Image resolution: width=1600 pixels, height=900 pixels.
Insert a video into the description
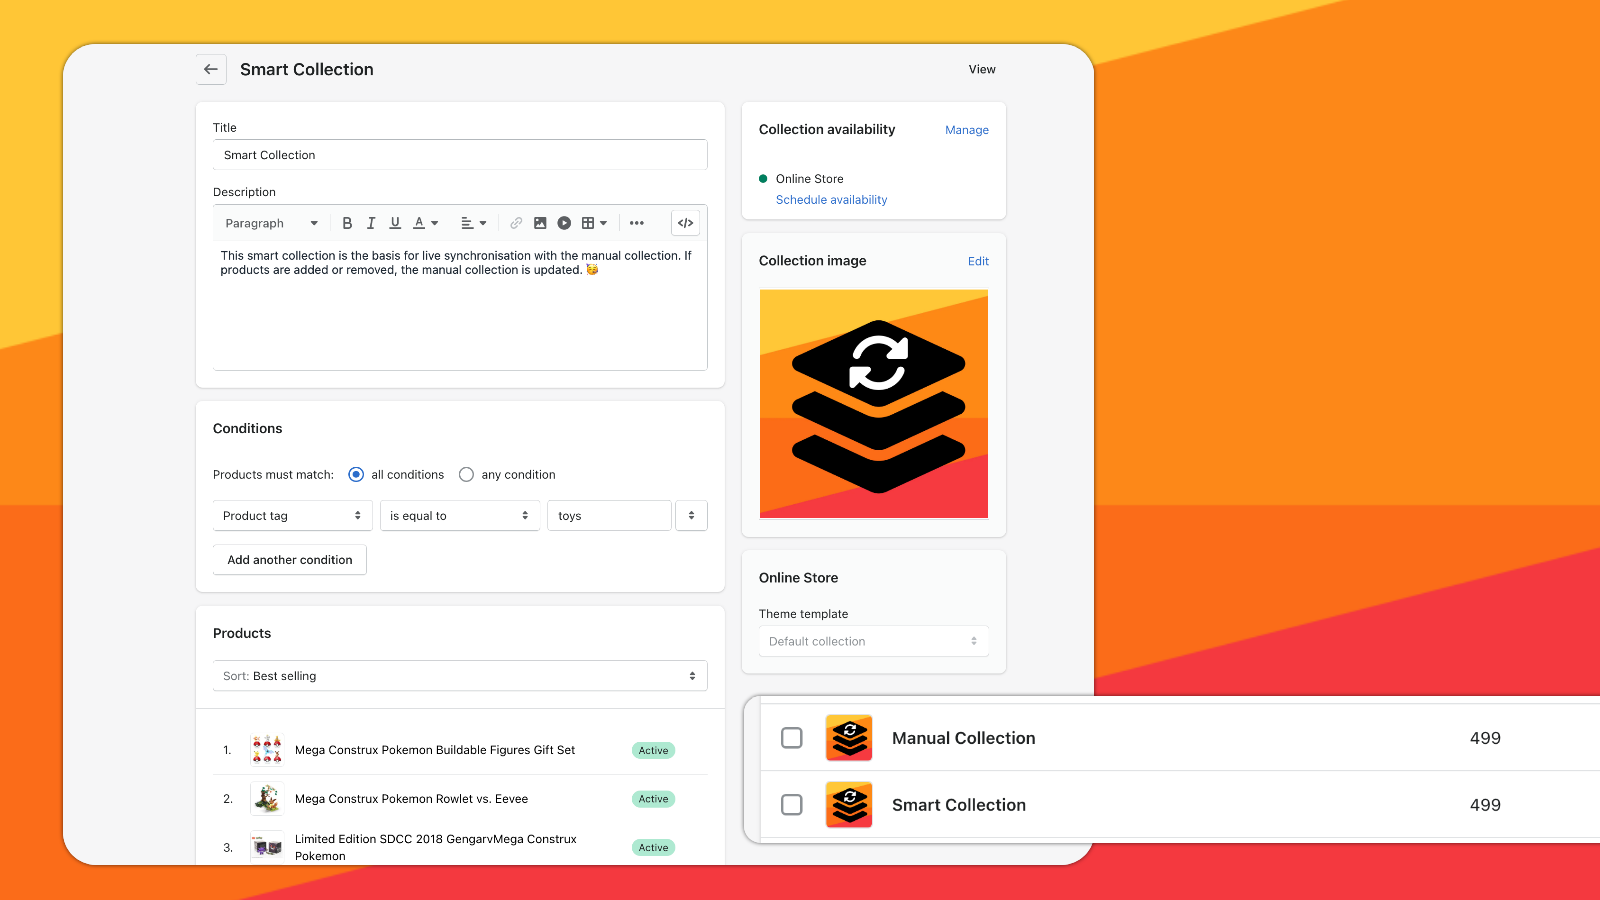click(x=564, y=223)
